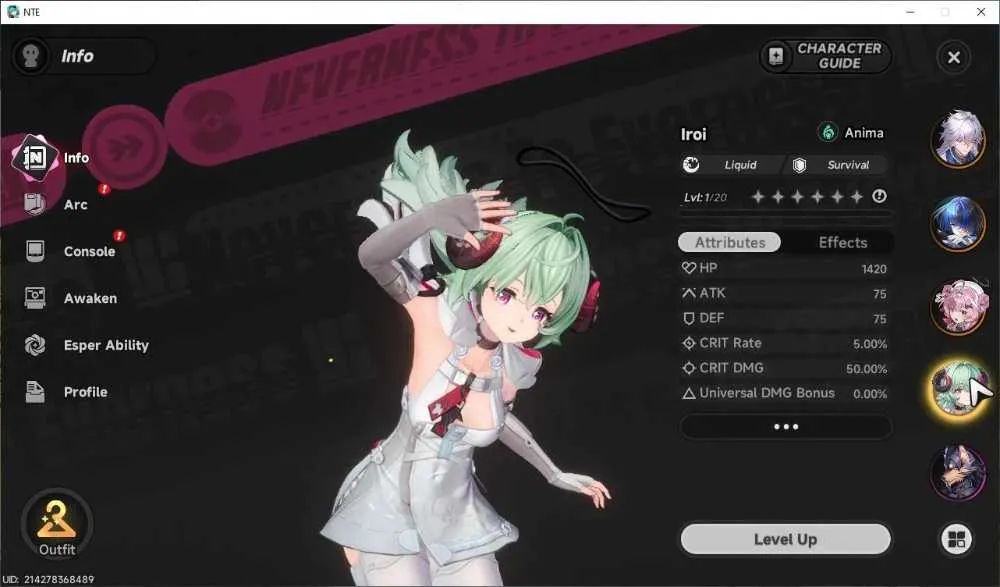Switch to the Attributes tab
Screen dimensions: 1000x587
pyautogui.click(x=730, y=242)
